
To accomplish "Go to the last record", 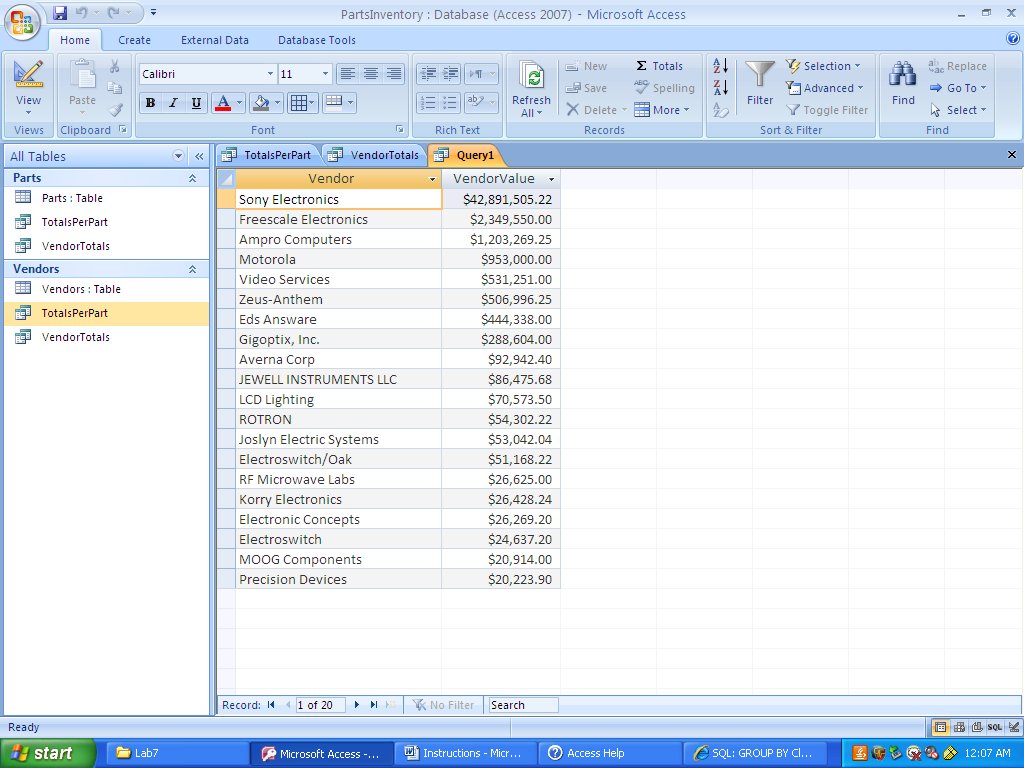I will tap(374, 705).
